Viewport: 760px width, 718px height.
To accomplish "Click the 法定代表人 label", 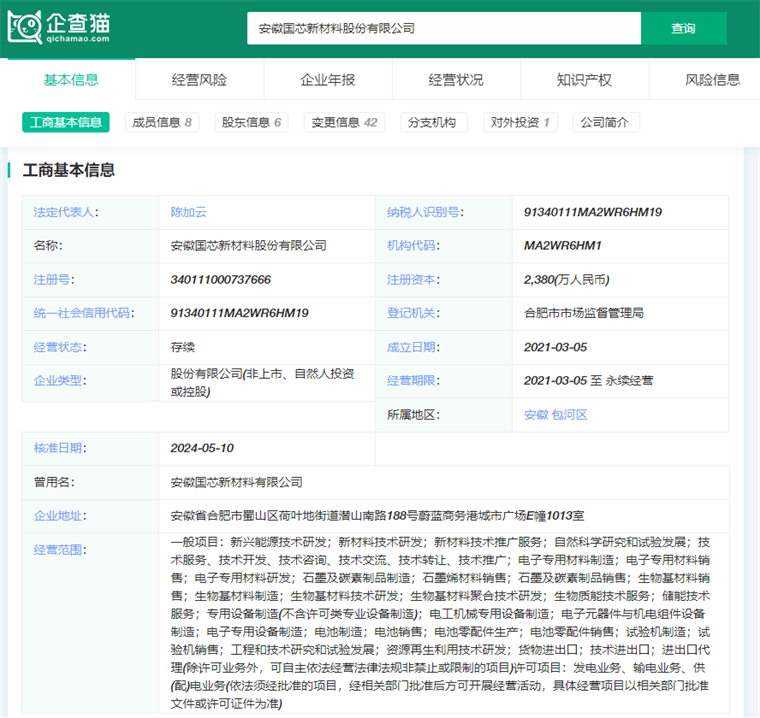I will (66, 212).
